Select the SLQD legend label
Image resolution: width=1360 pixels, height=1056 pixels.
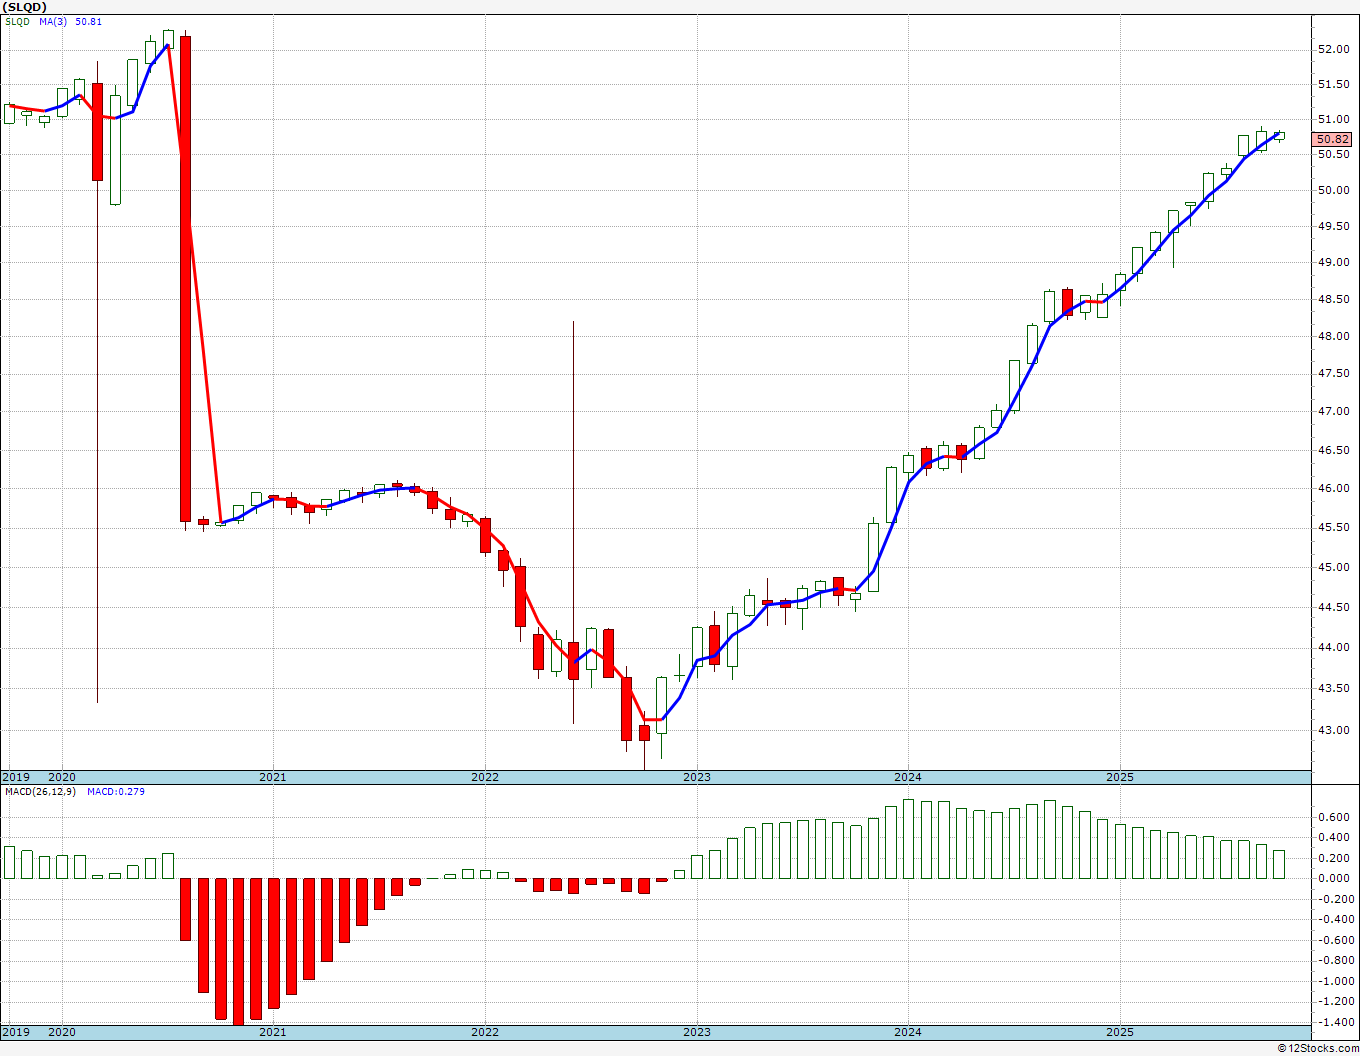pos(17,22)
